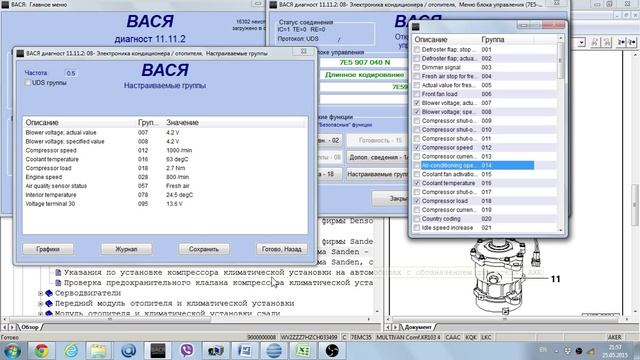This screenshot has height=360, width=640.
Task: Launch Google Chrome from the taskbar
Action: (41, 351)
